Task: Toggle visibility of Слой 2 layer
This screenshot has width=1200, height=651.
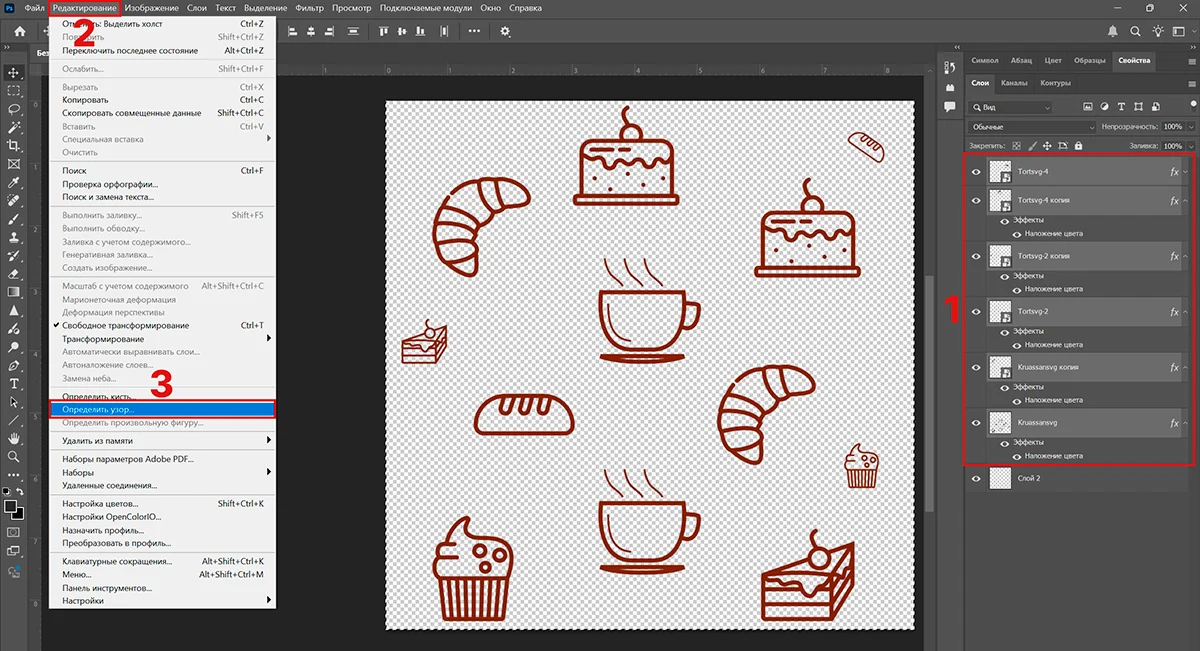Action: coord(976,479)
